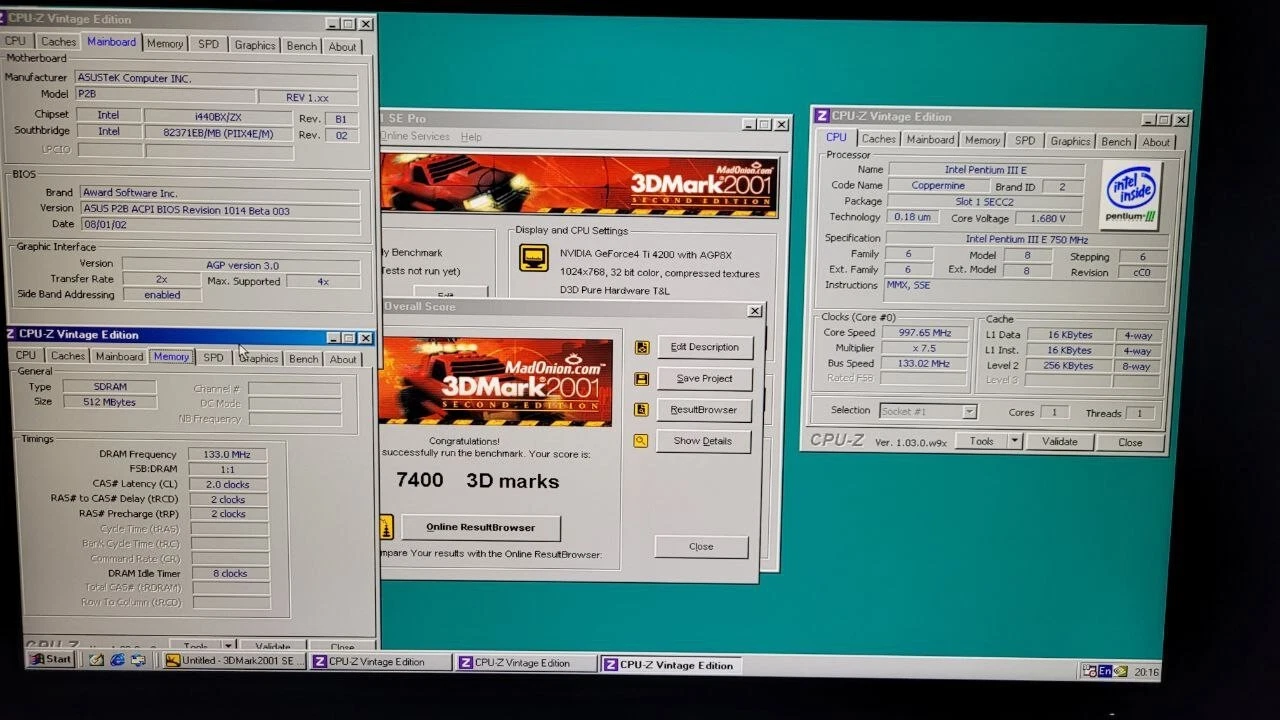
Task: Click the 133.02 MHz bus speed value
Action: (924, 364)
